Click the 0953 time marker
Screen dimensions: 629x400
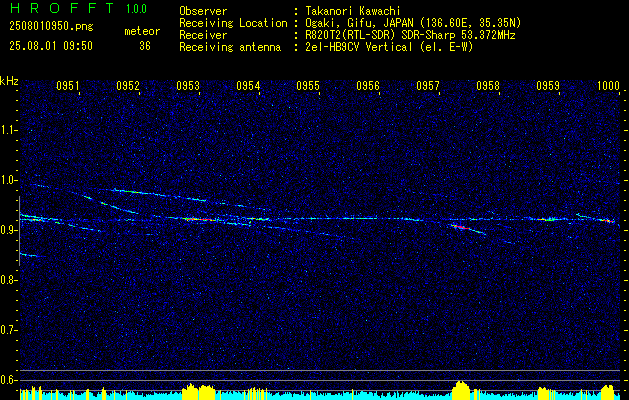click(188, 85)
